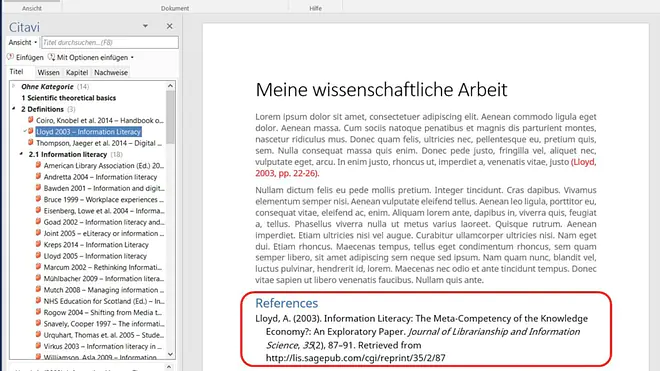Select Andretta 2004 – Information literacy title
660x371 pixels.
coord(100,177)
